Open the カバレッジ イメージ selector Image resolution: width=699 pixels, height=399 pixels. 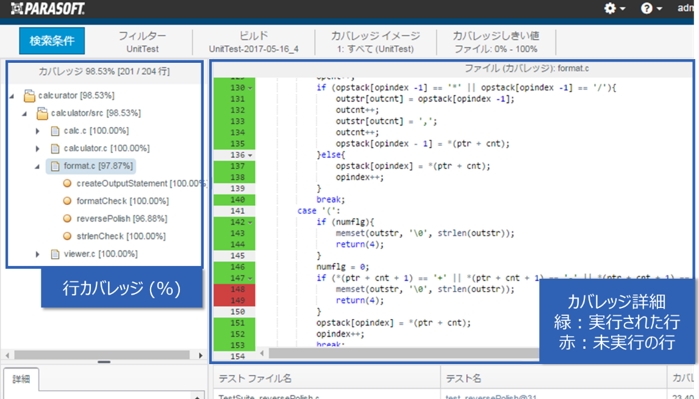(x=375, y=42)
